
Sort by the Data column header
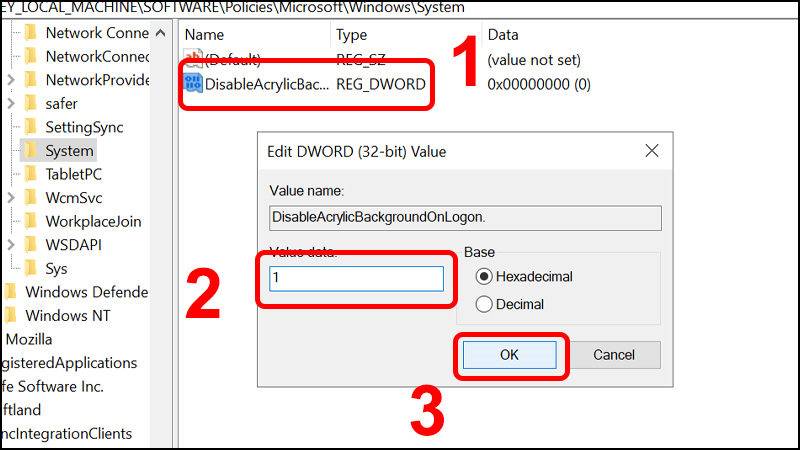point(503,35)
